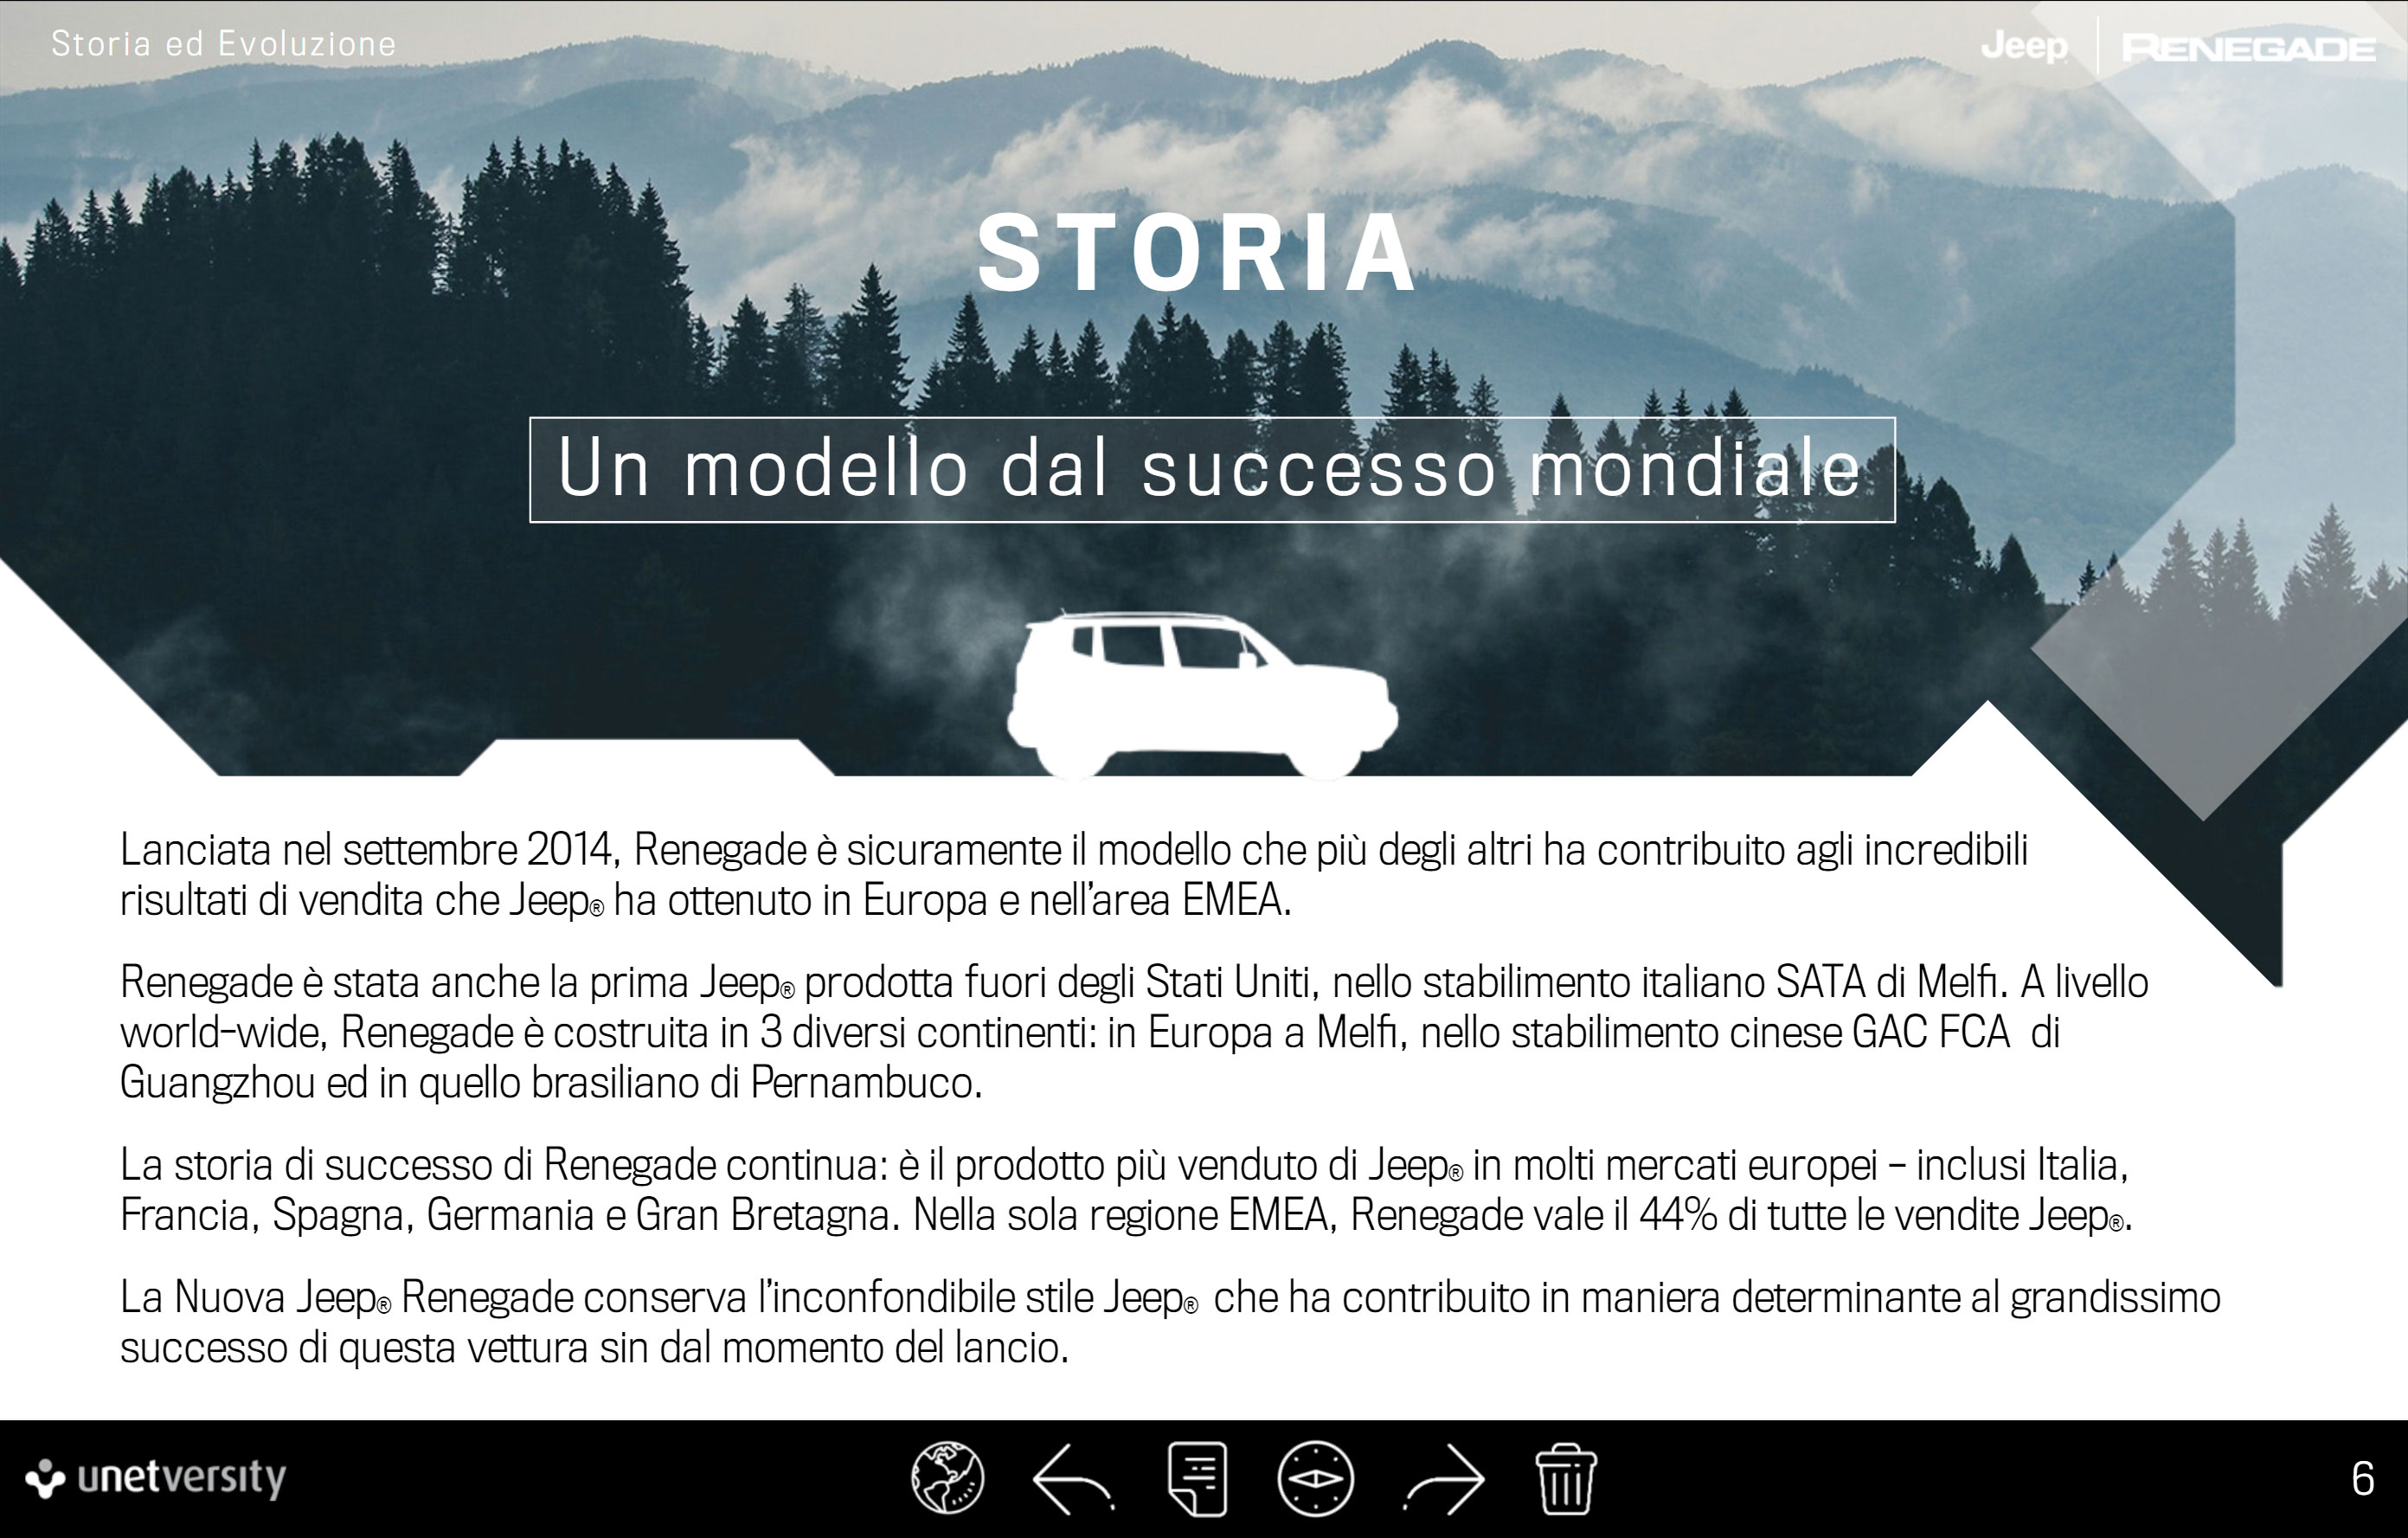Click the globe language icon
The image size is (2408, 1538).
click(947, 1478)
